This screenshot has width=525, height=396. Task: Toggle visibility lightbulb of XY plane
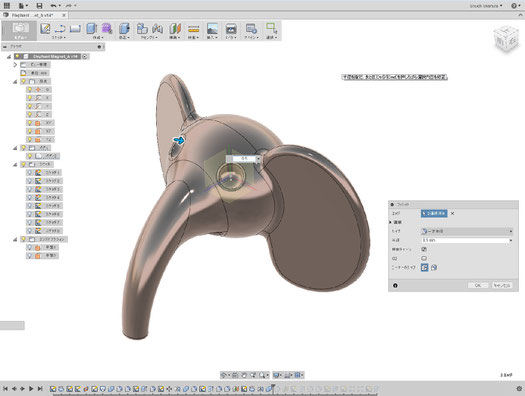tap(30, 123)
